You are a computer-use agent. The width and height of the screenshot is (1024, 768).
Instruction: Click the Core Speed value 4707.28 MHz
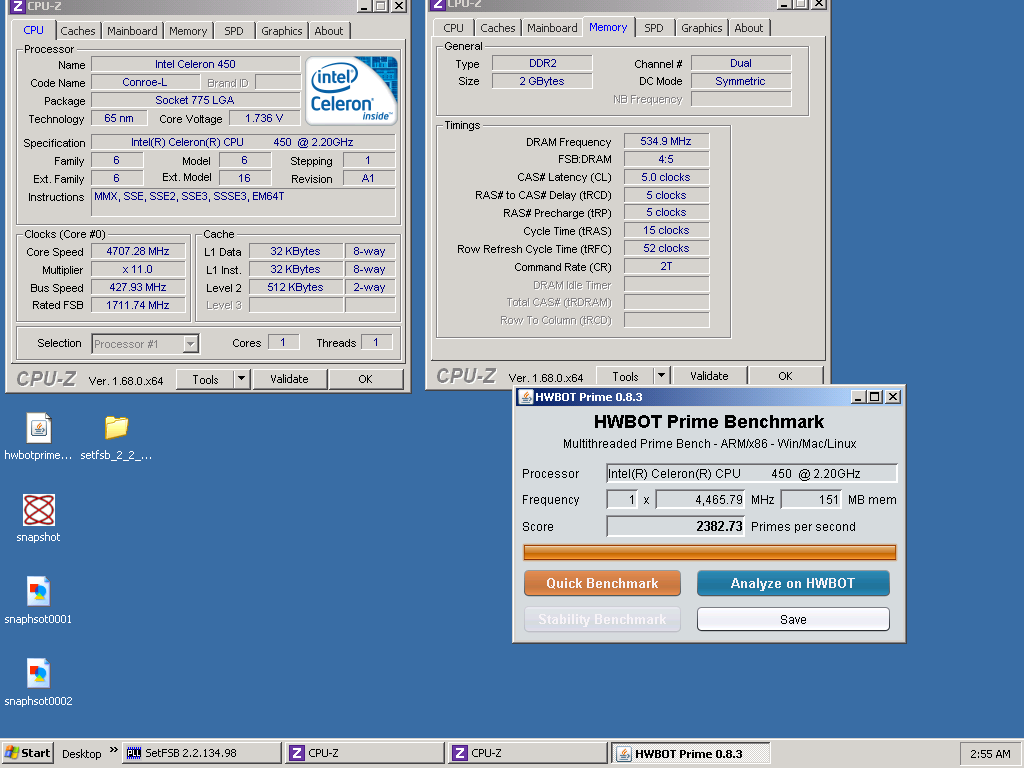point(138,251)
